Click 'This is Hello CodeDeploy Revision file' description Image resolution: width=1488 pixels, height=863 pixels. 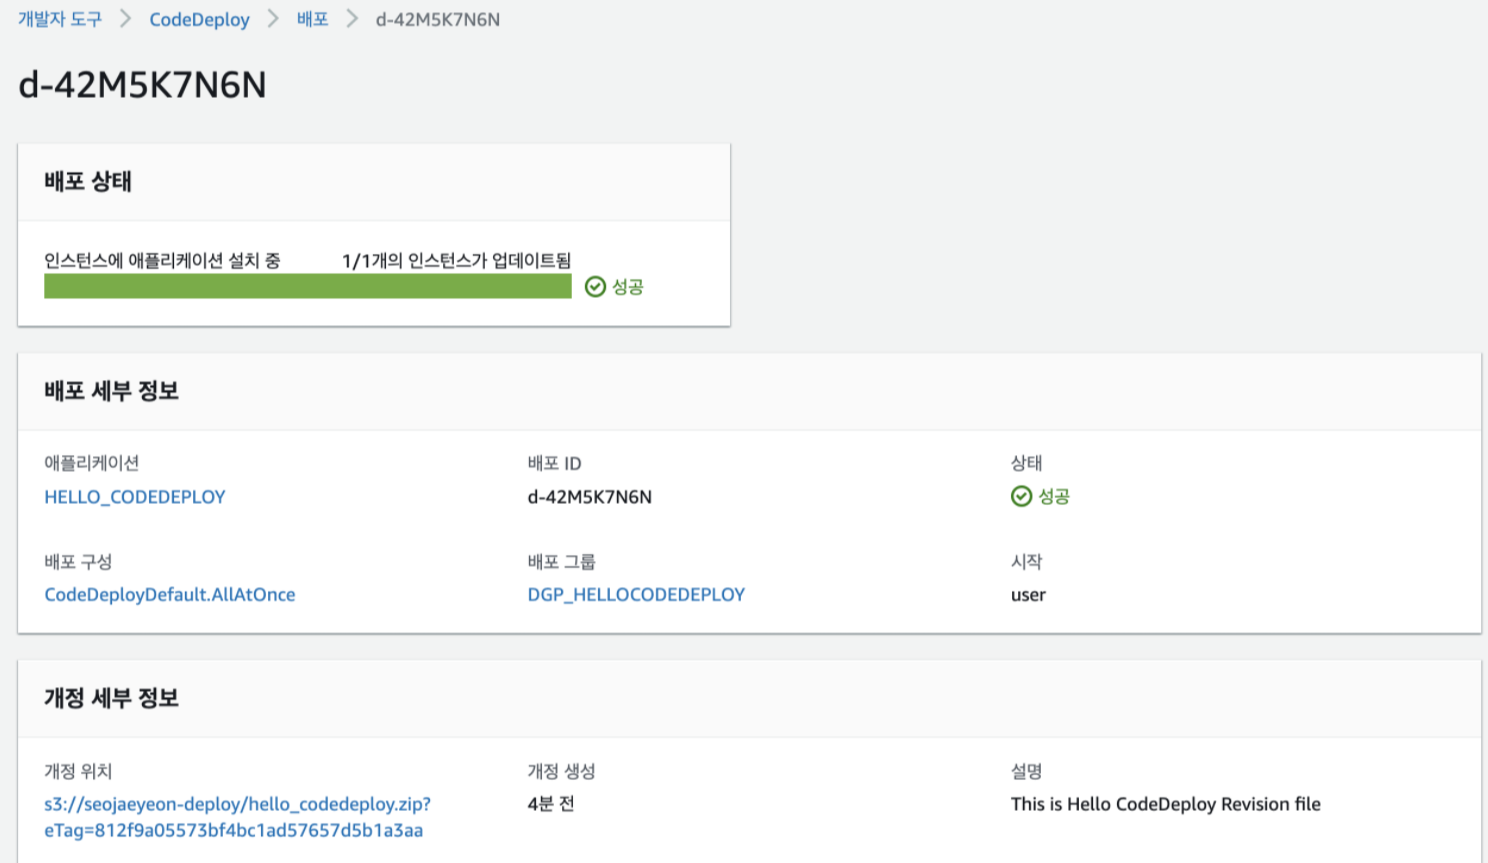point(1166,804)
